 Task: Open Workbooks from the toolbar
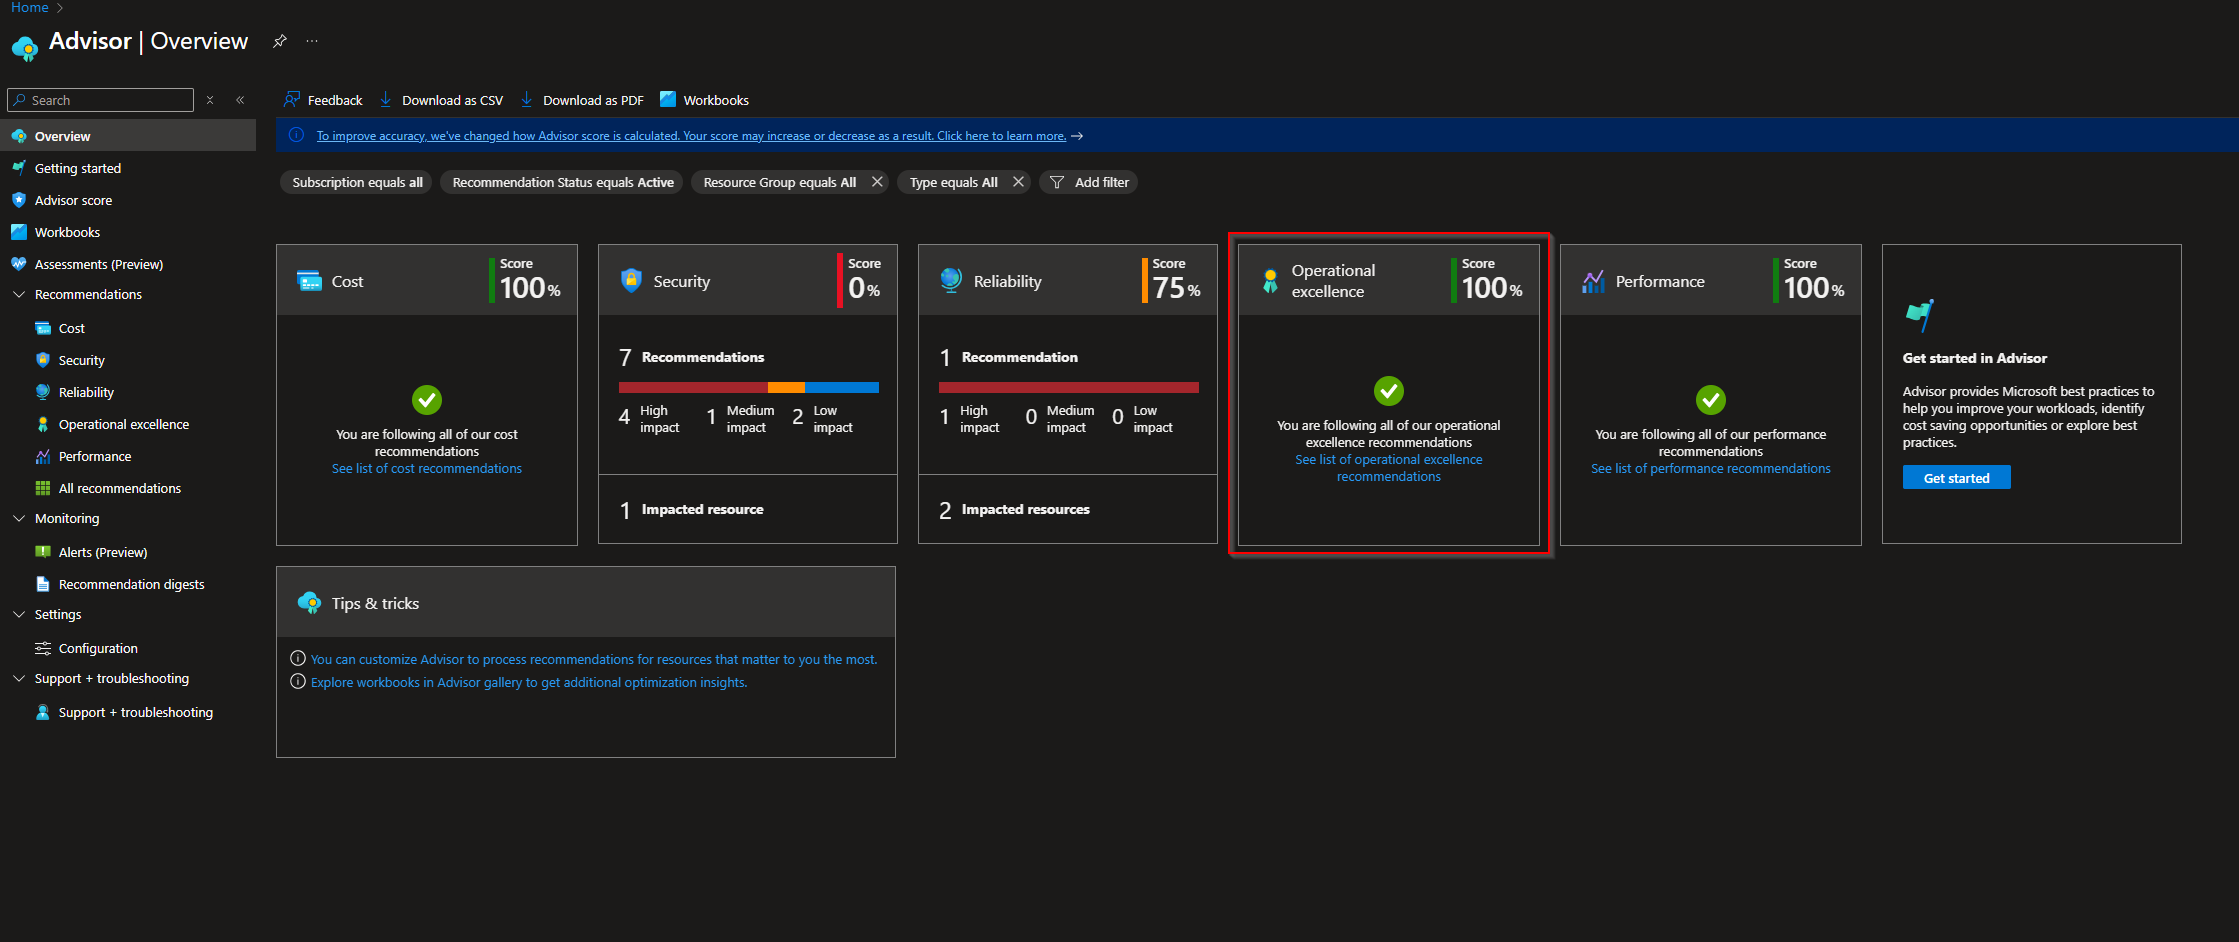[x=704, y=100]
